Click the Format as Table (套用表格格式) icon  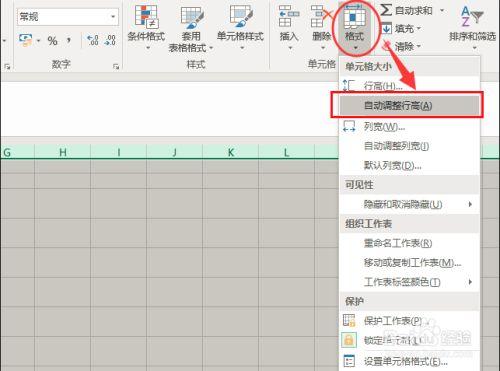coord(192,17)
